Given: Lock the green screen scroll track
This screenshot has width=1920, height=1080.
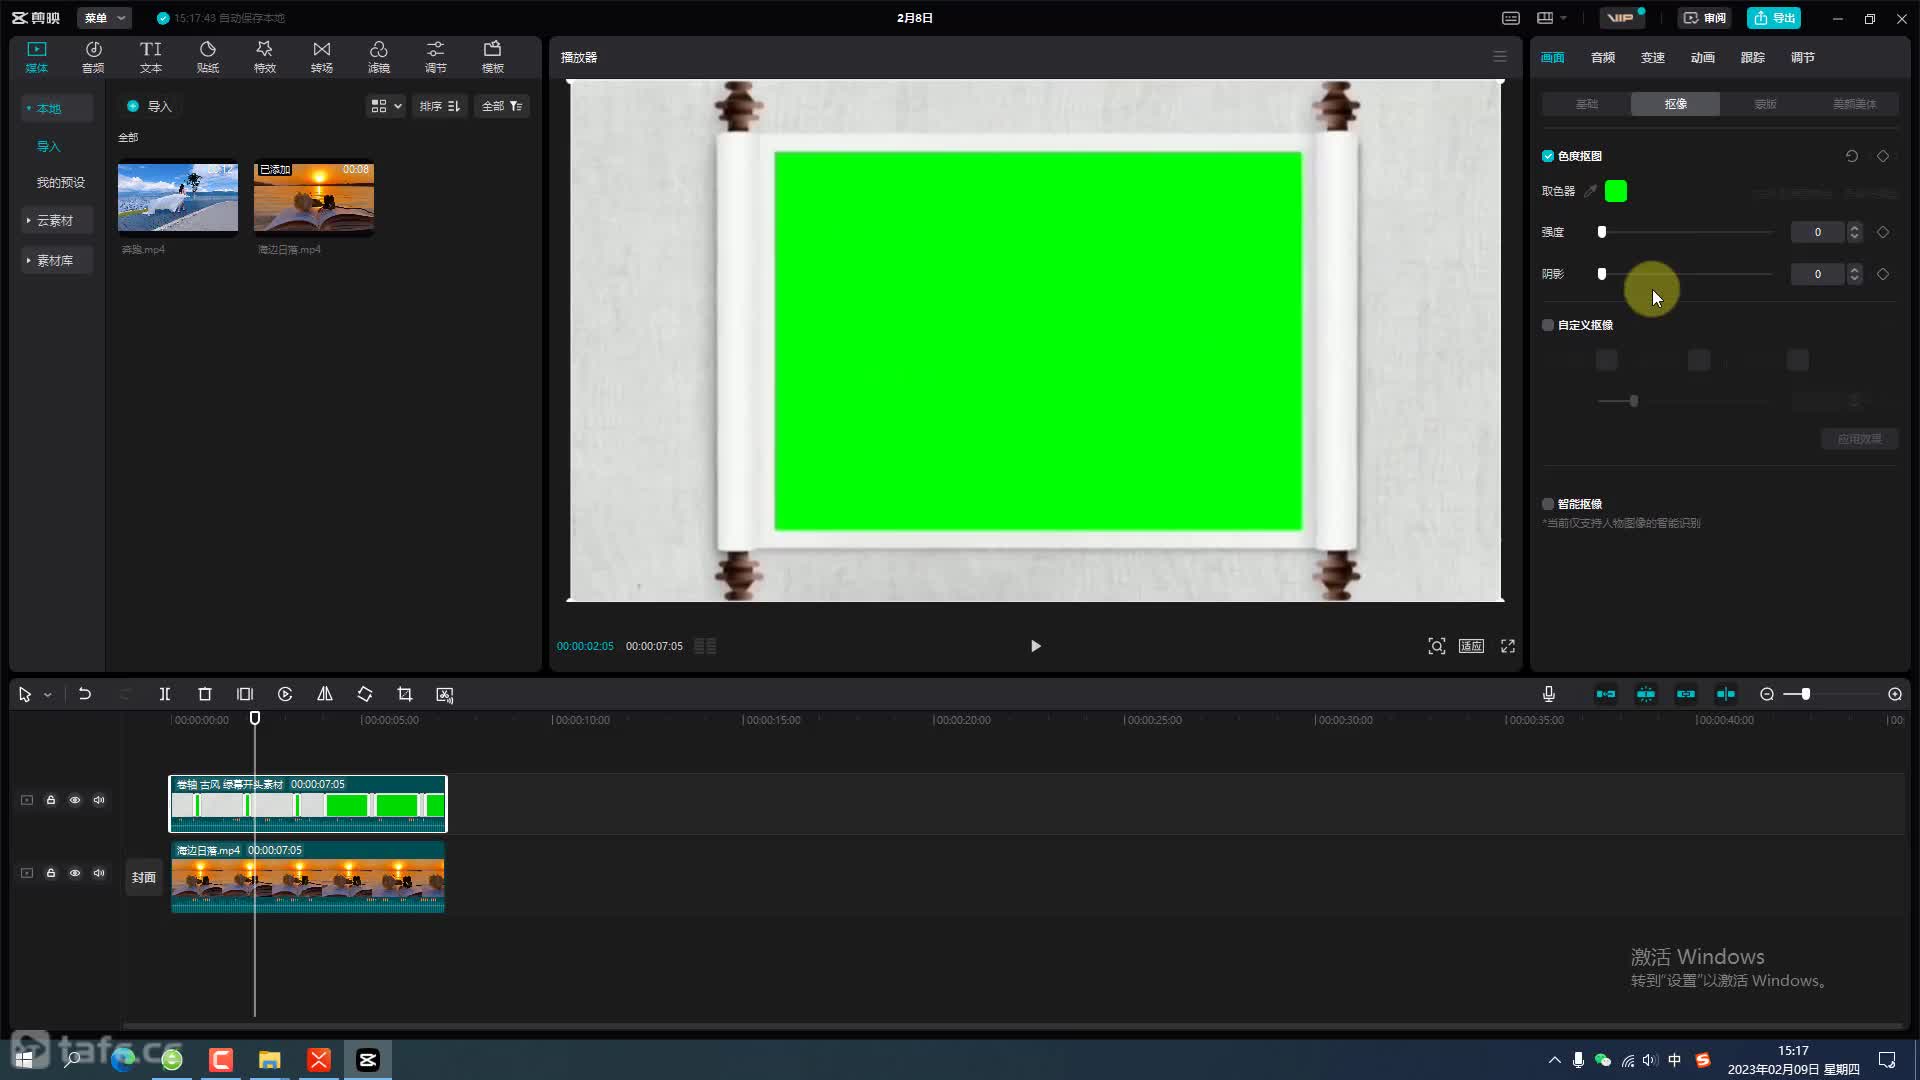Looking at the screenshot, I should [x=51, y=800].
